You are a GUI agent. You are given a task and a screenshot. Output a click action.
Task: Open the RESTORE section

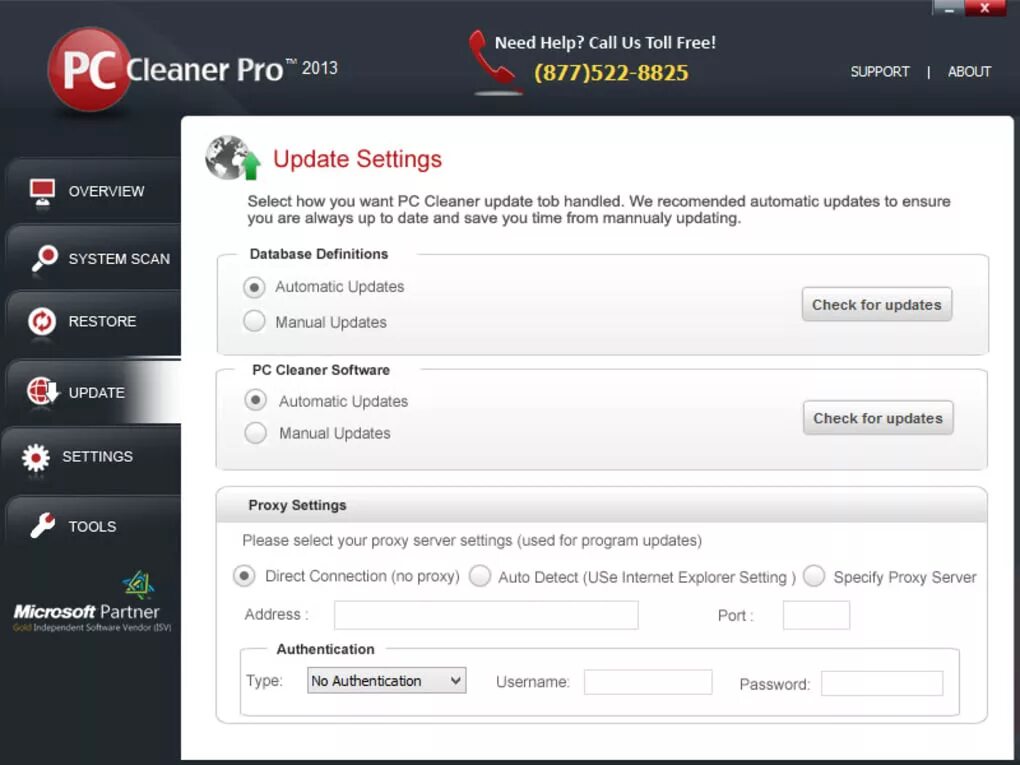pos(93,321)
